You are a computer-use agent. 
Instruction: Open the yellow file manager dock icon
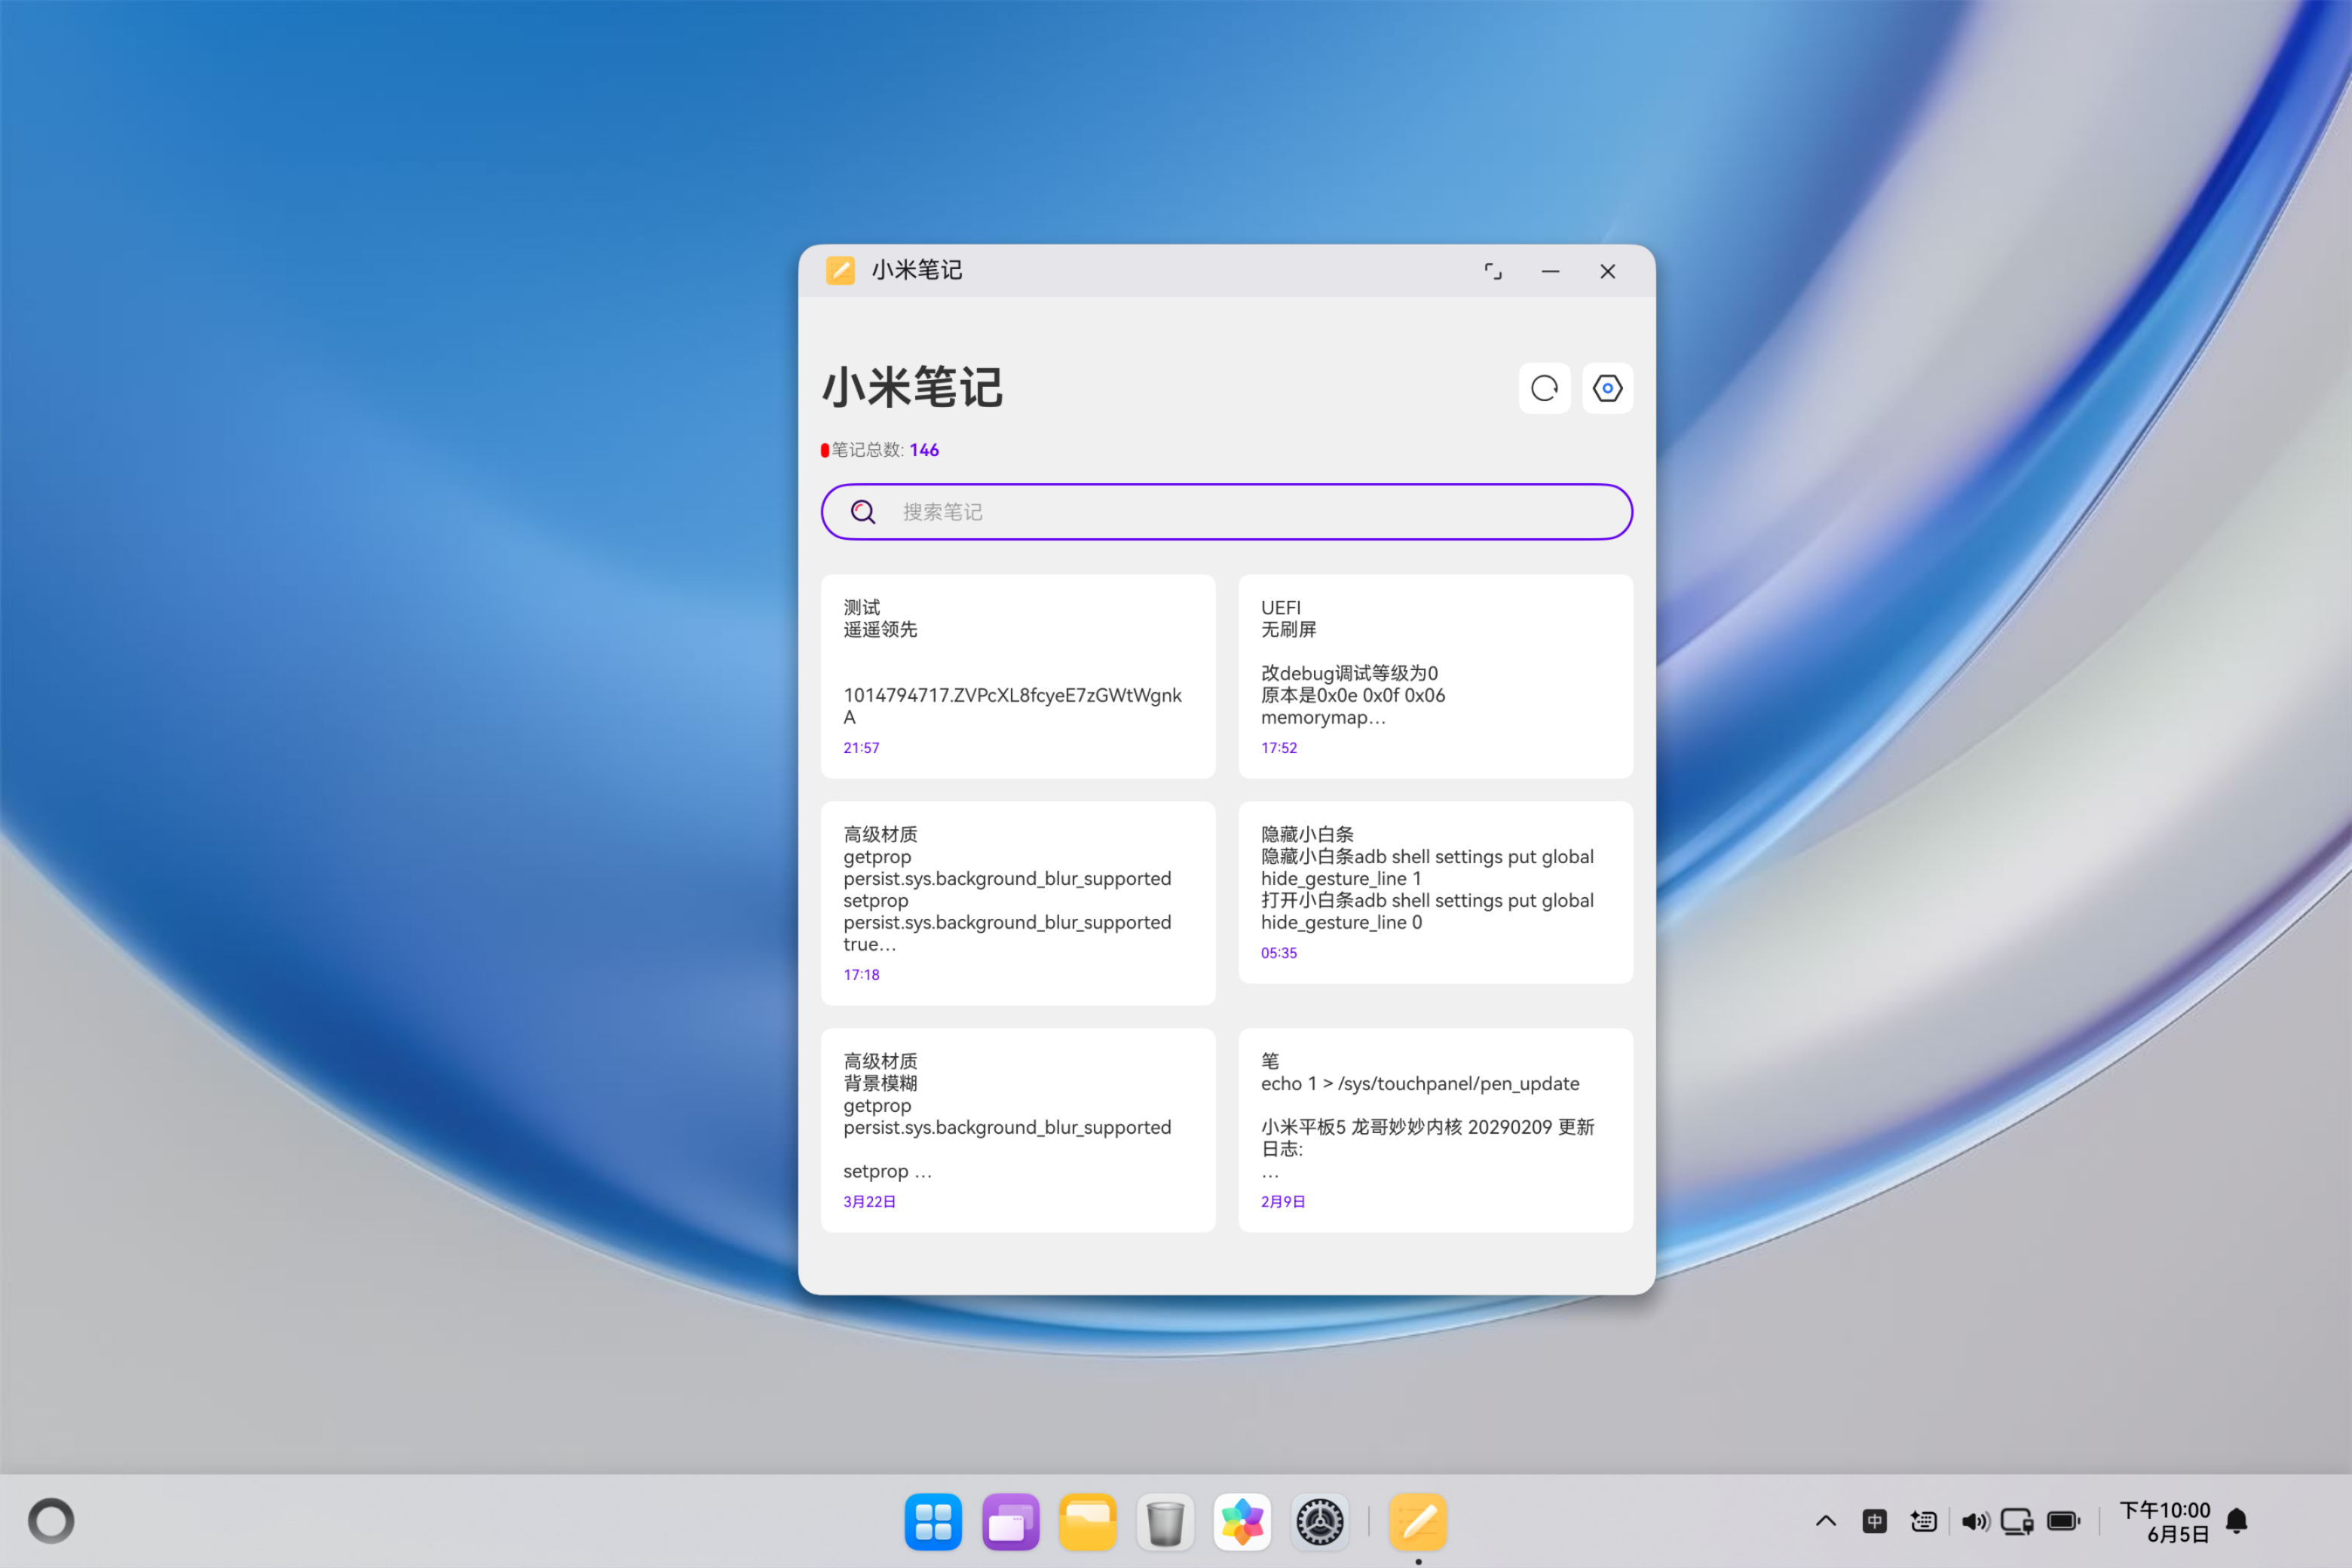pos(1087,1522)
